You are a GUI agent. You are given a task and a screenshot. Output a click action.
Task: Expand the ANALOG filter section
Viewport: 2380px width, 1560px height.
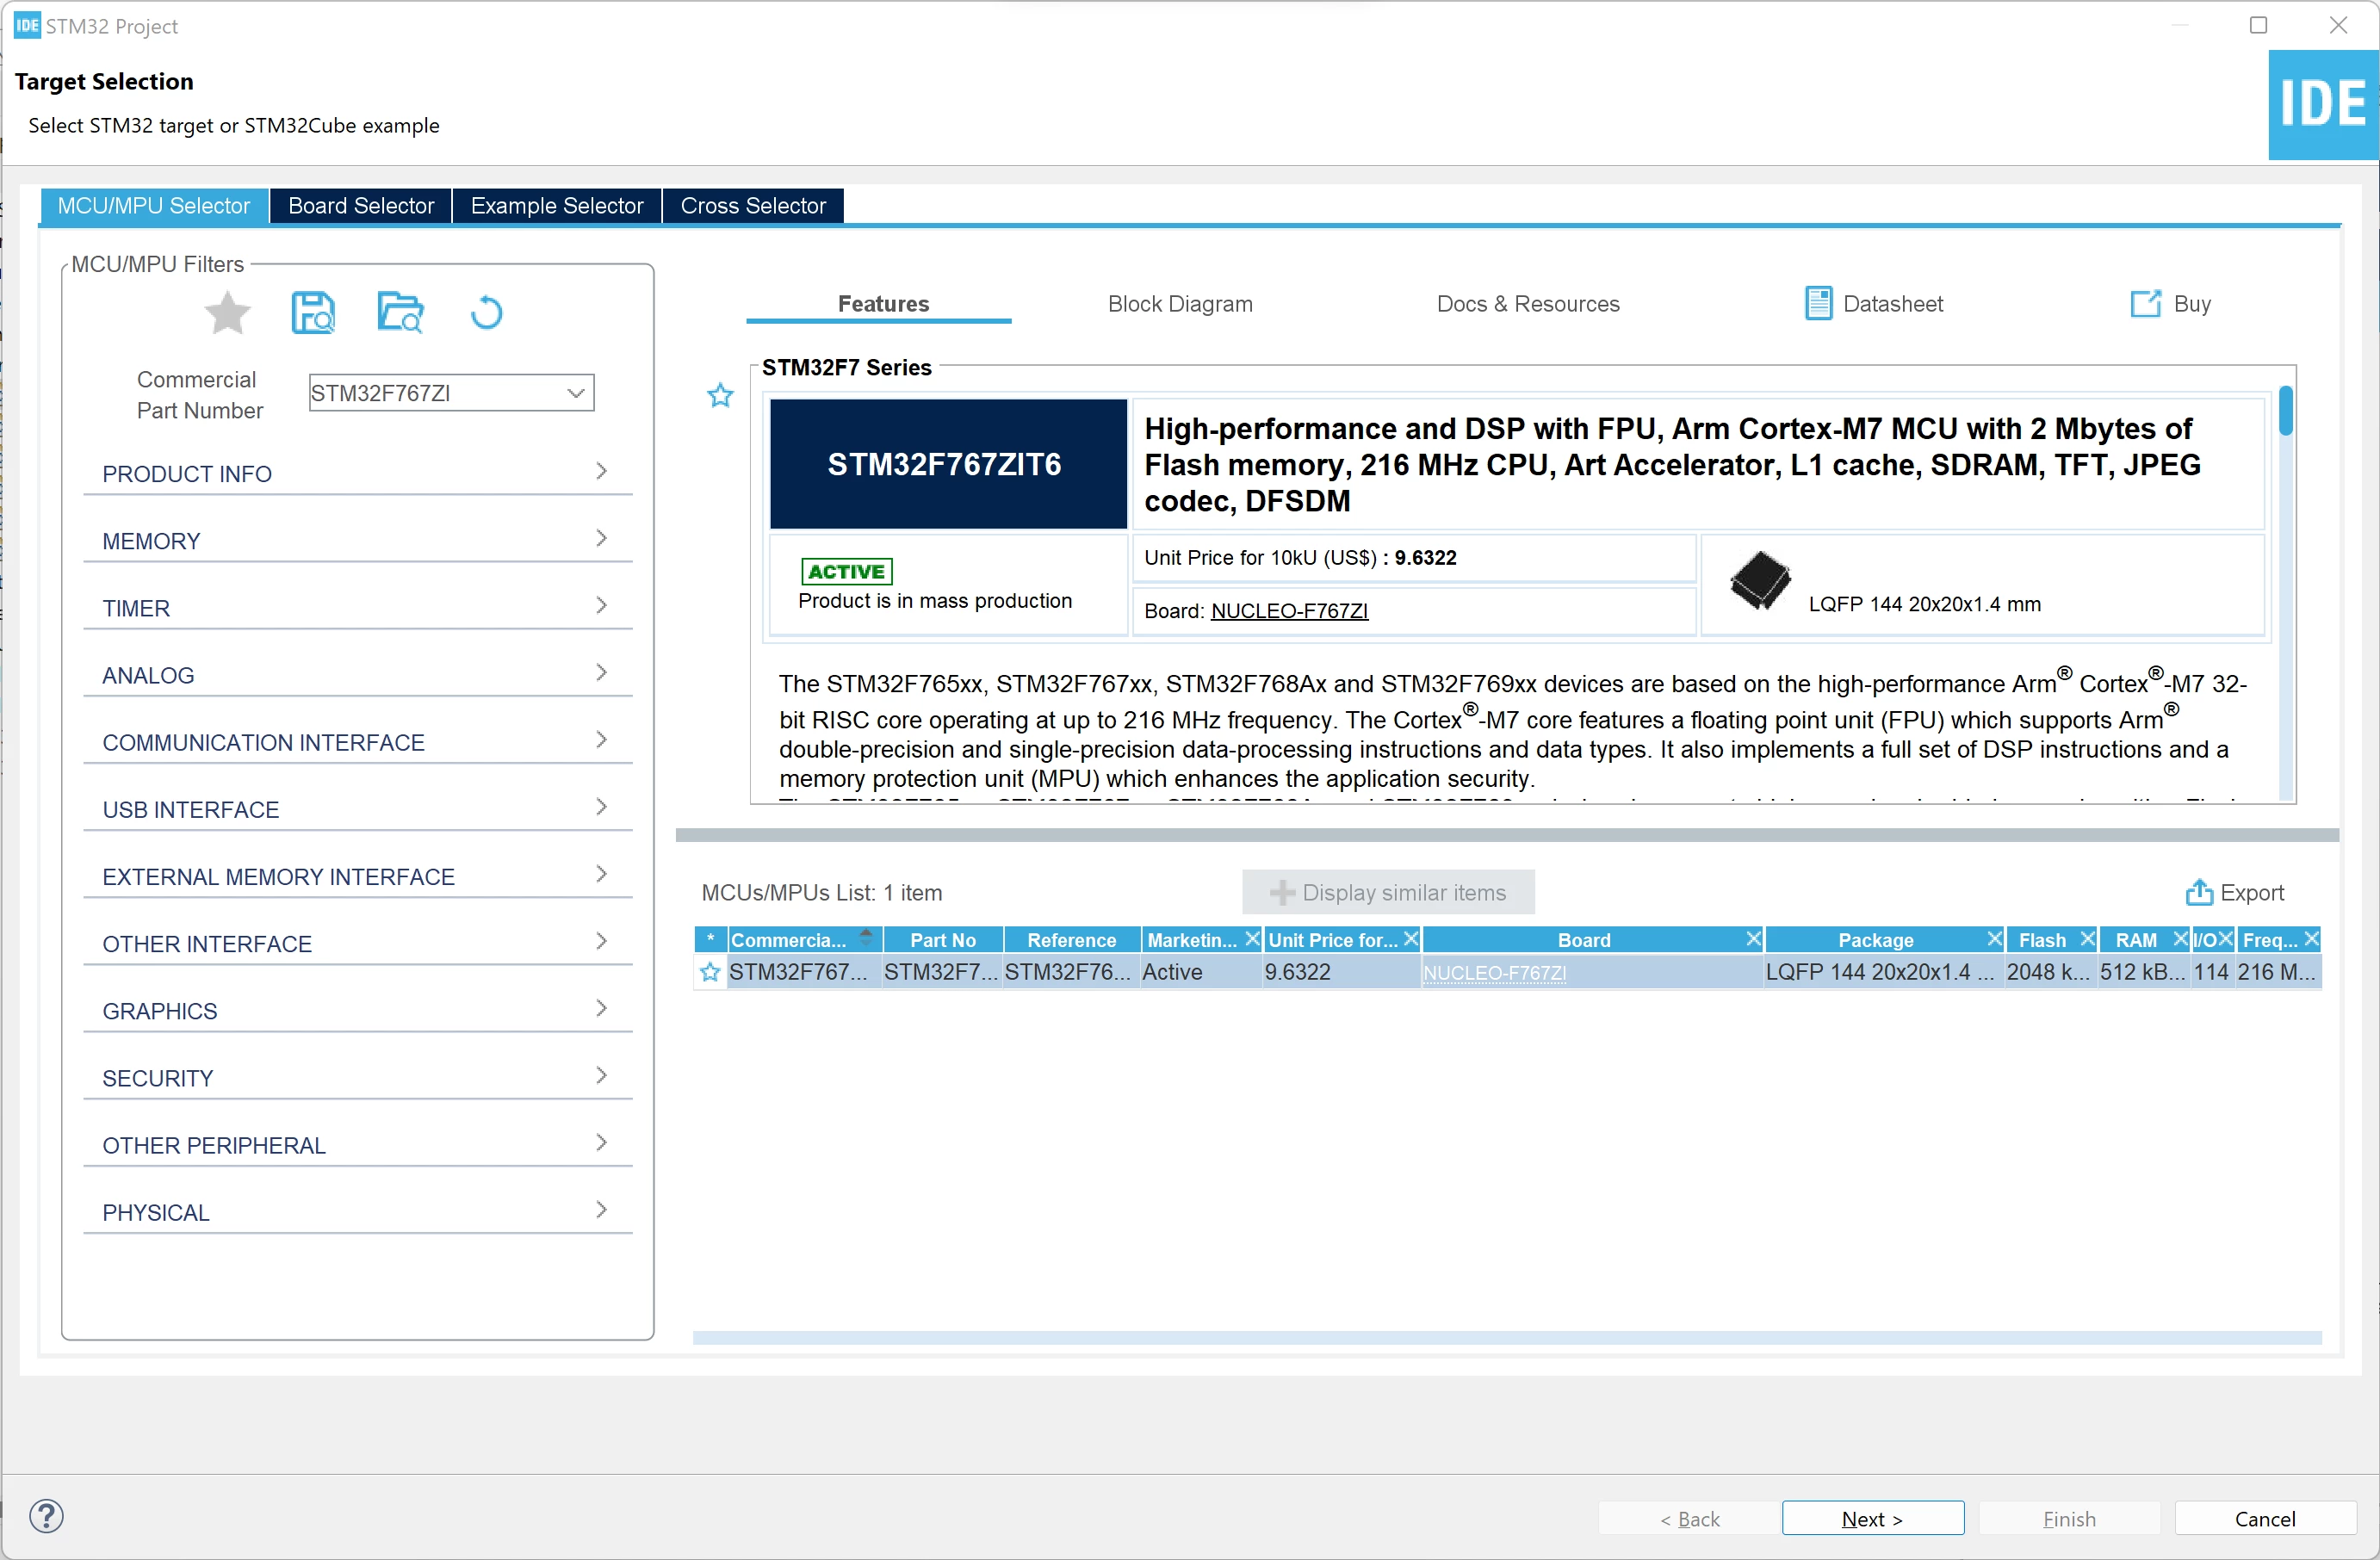357,674
